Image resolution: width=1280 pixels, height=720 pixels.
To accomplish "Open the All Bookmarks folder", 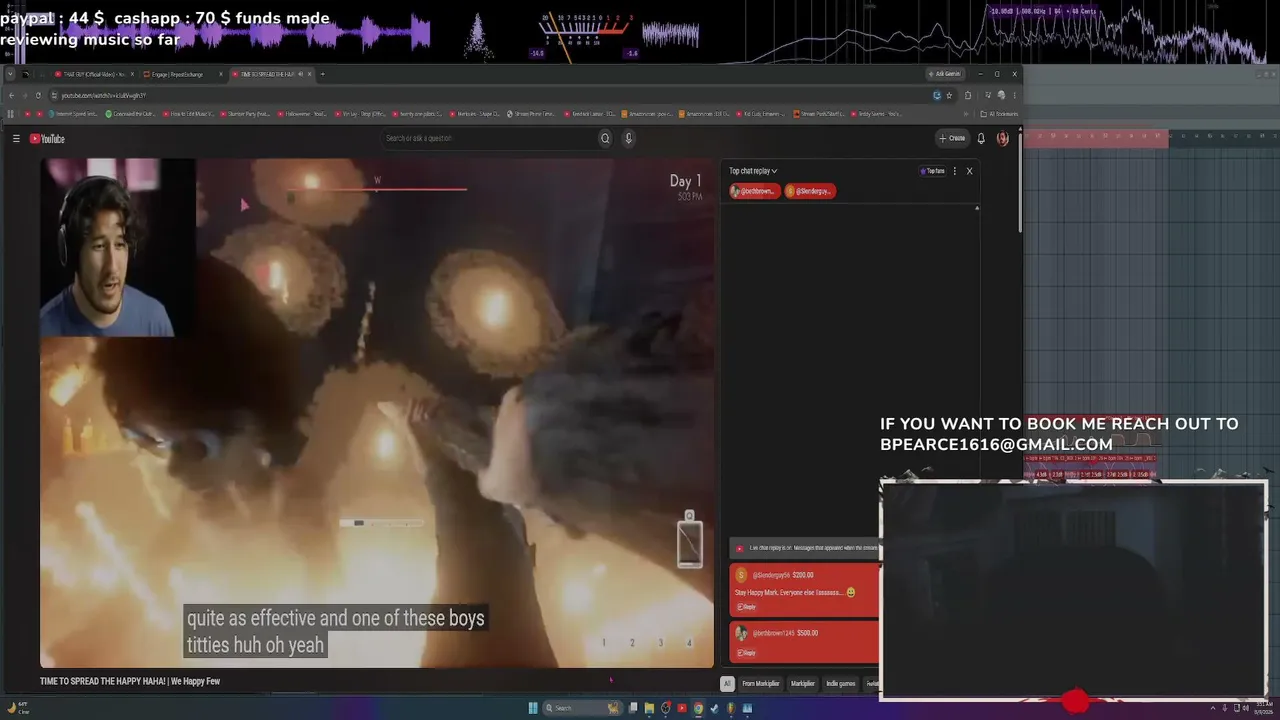I will tap(1000, 114).
